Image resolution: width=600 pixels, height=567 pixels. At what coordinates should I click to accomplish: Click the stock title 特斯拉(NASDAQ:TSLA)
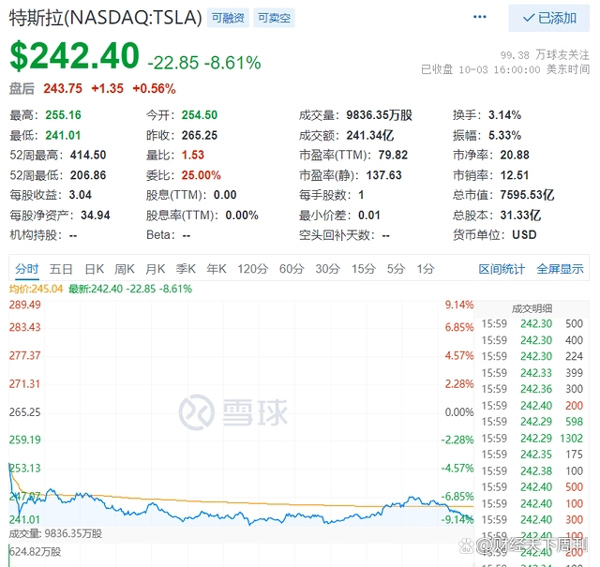click(x=106, y=18)
